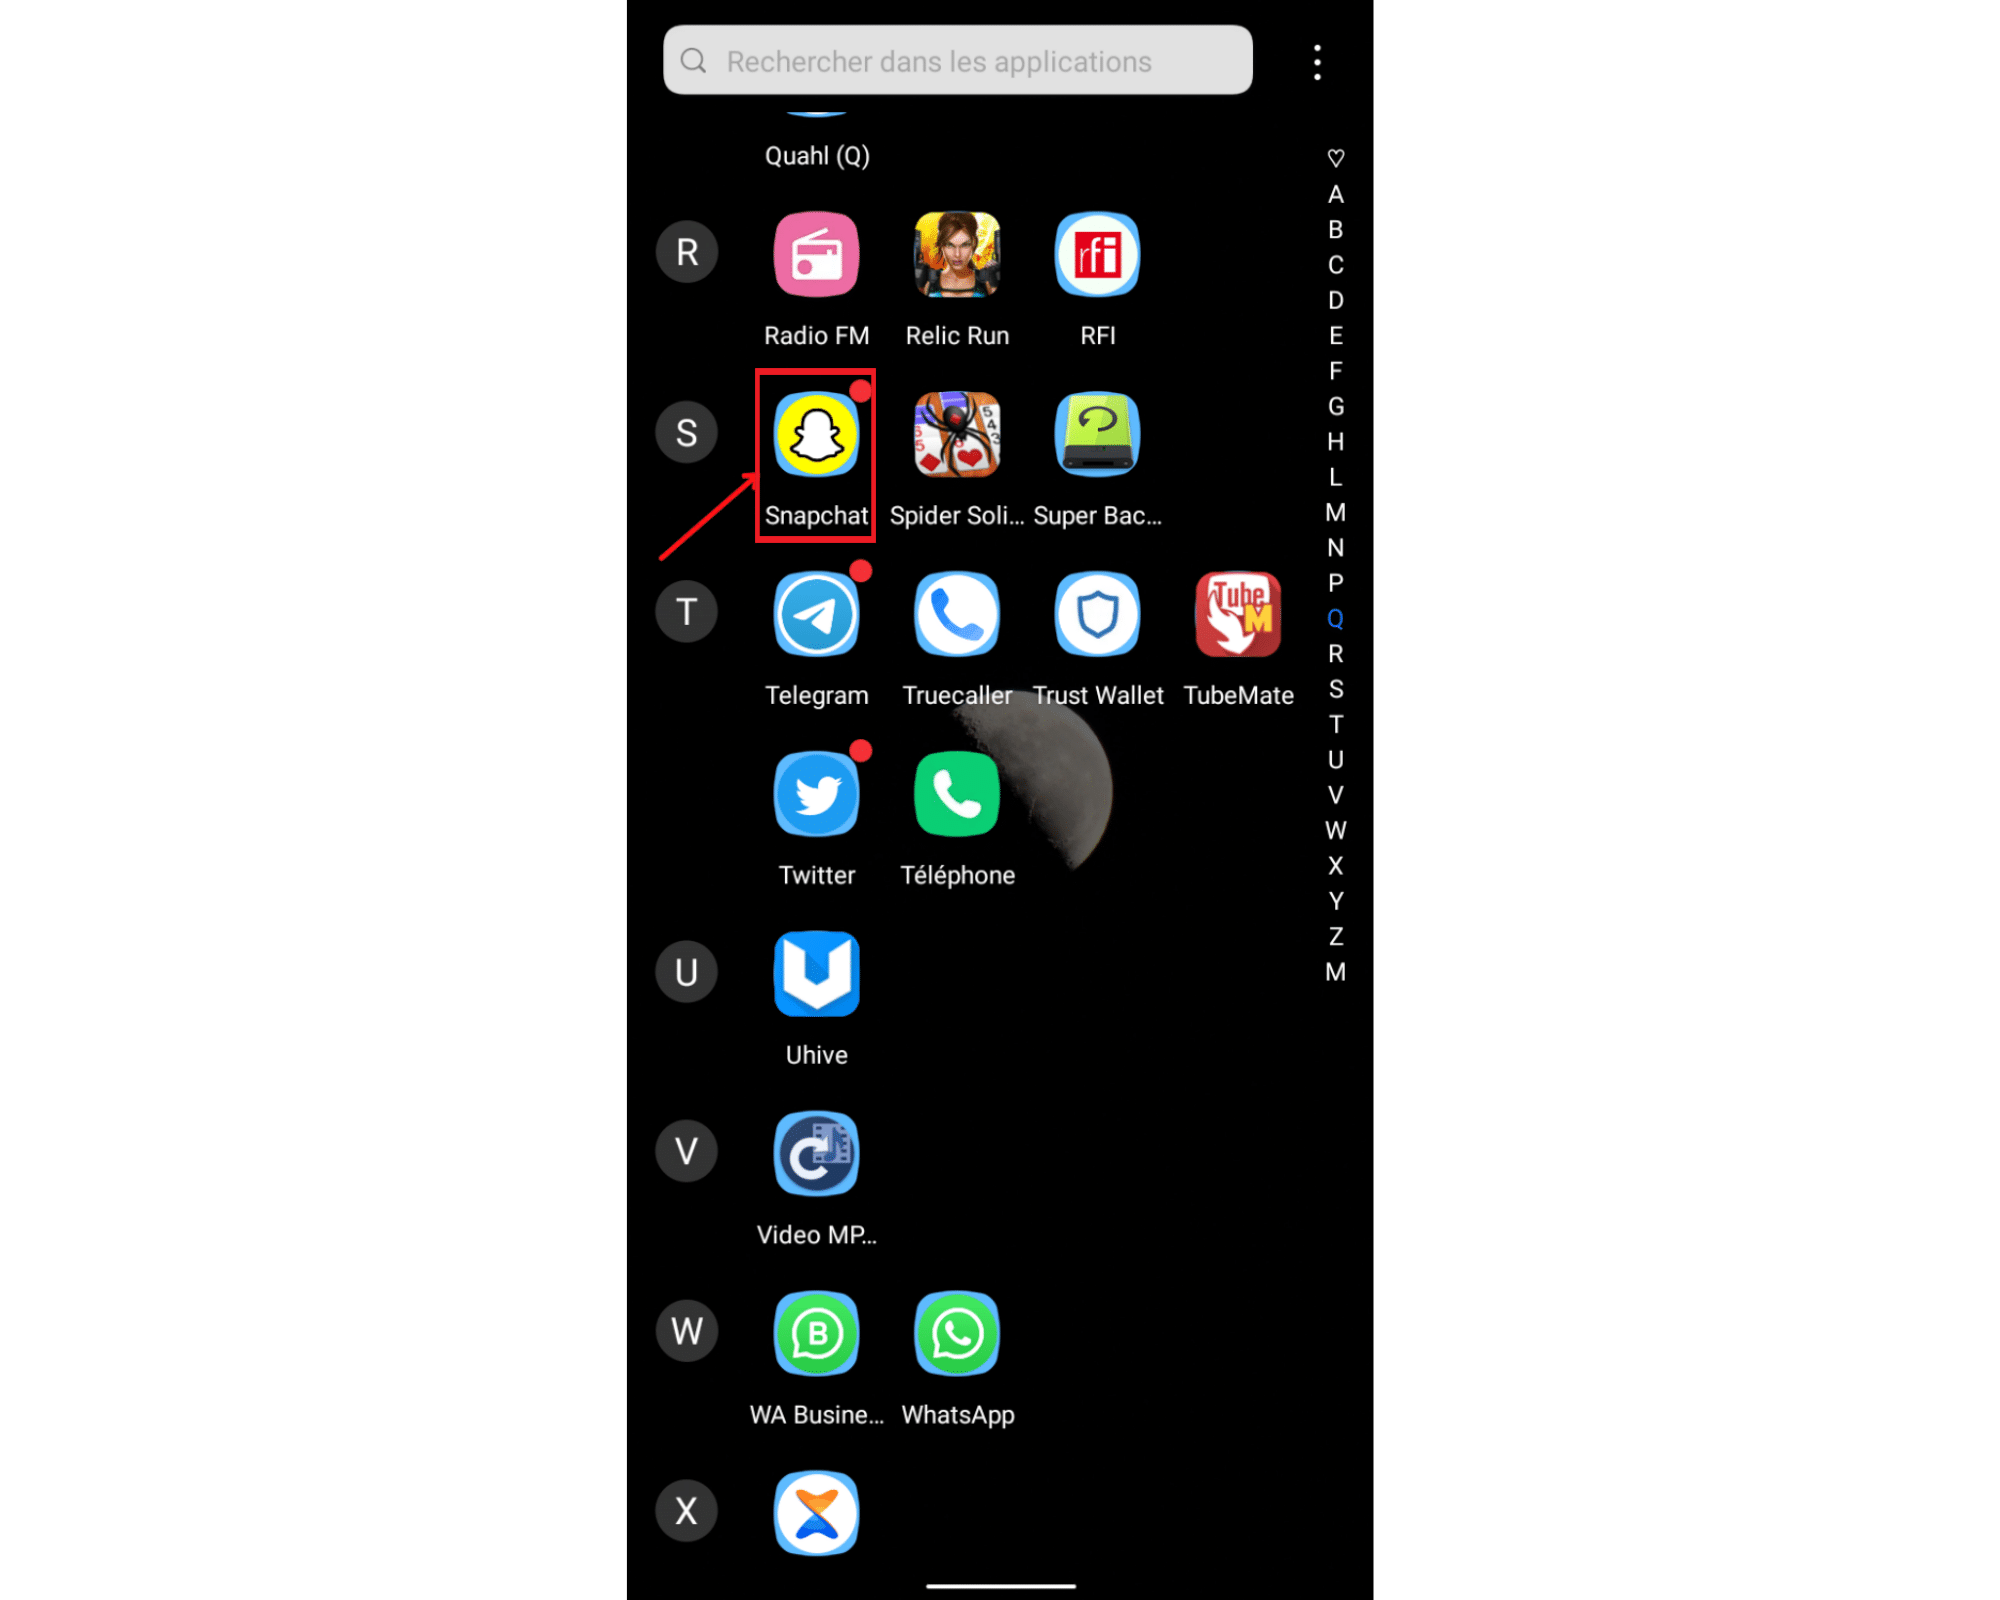Expand U section in app drawer

[x=687, y=973]
